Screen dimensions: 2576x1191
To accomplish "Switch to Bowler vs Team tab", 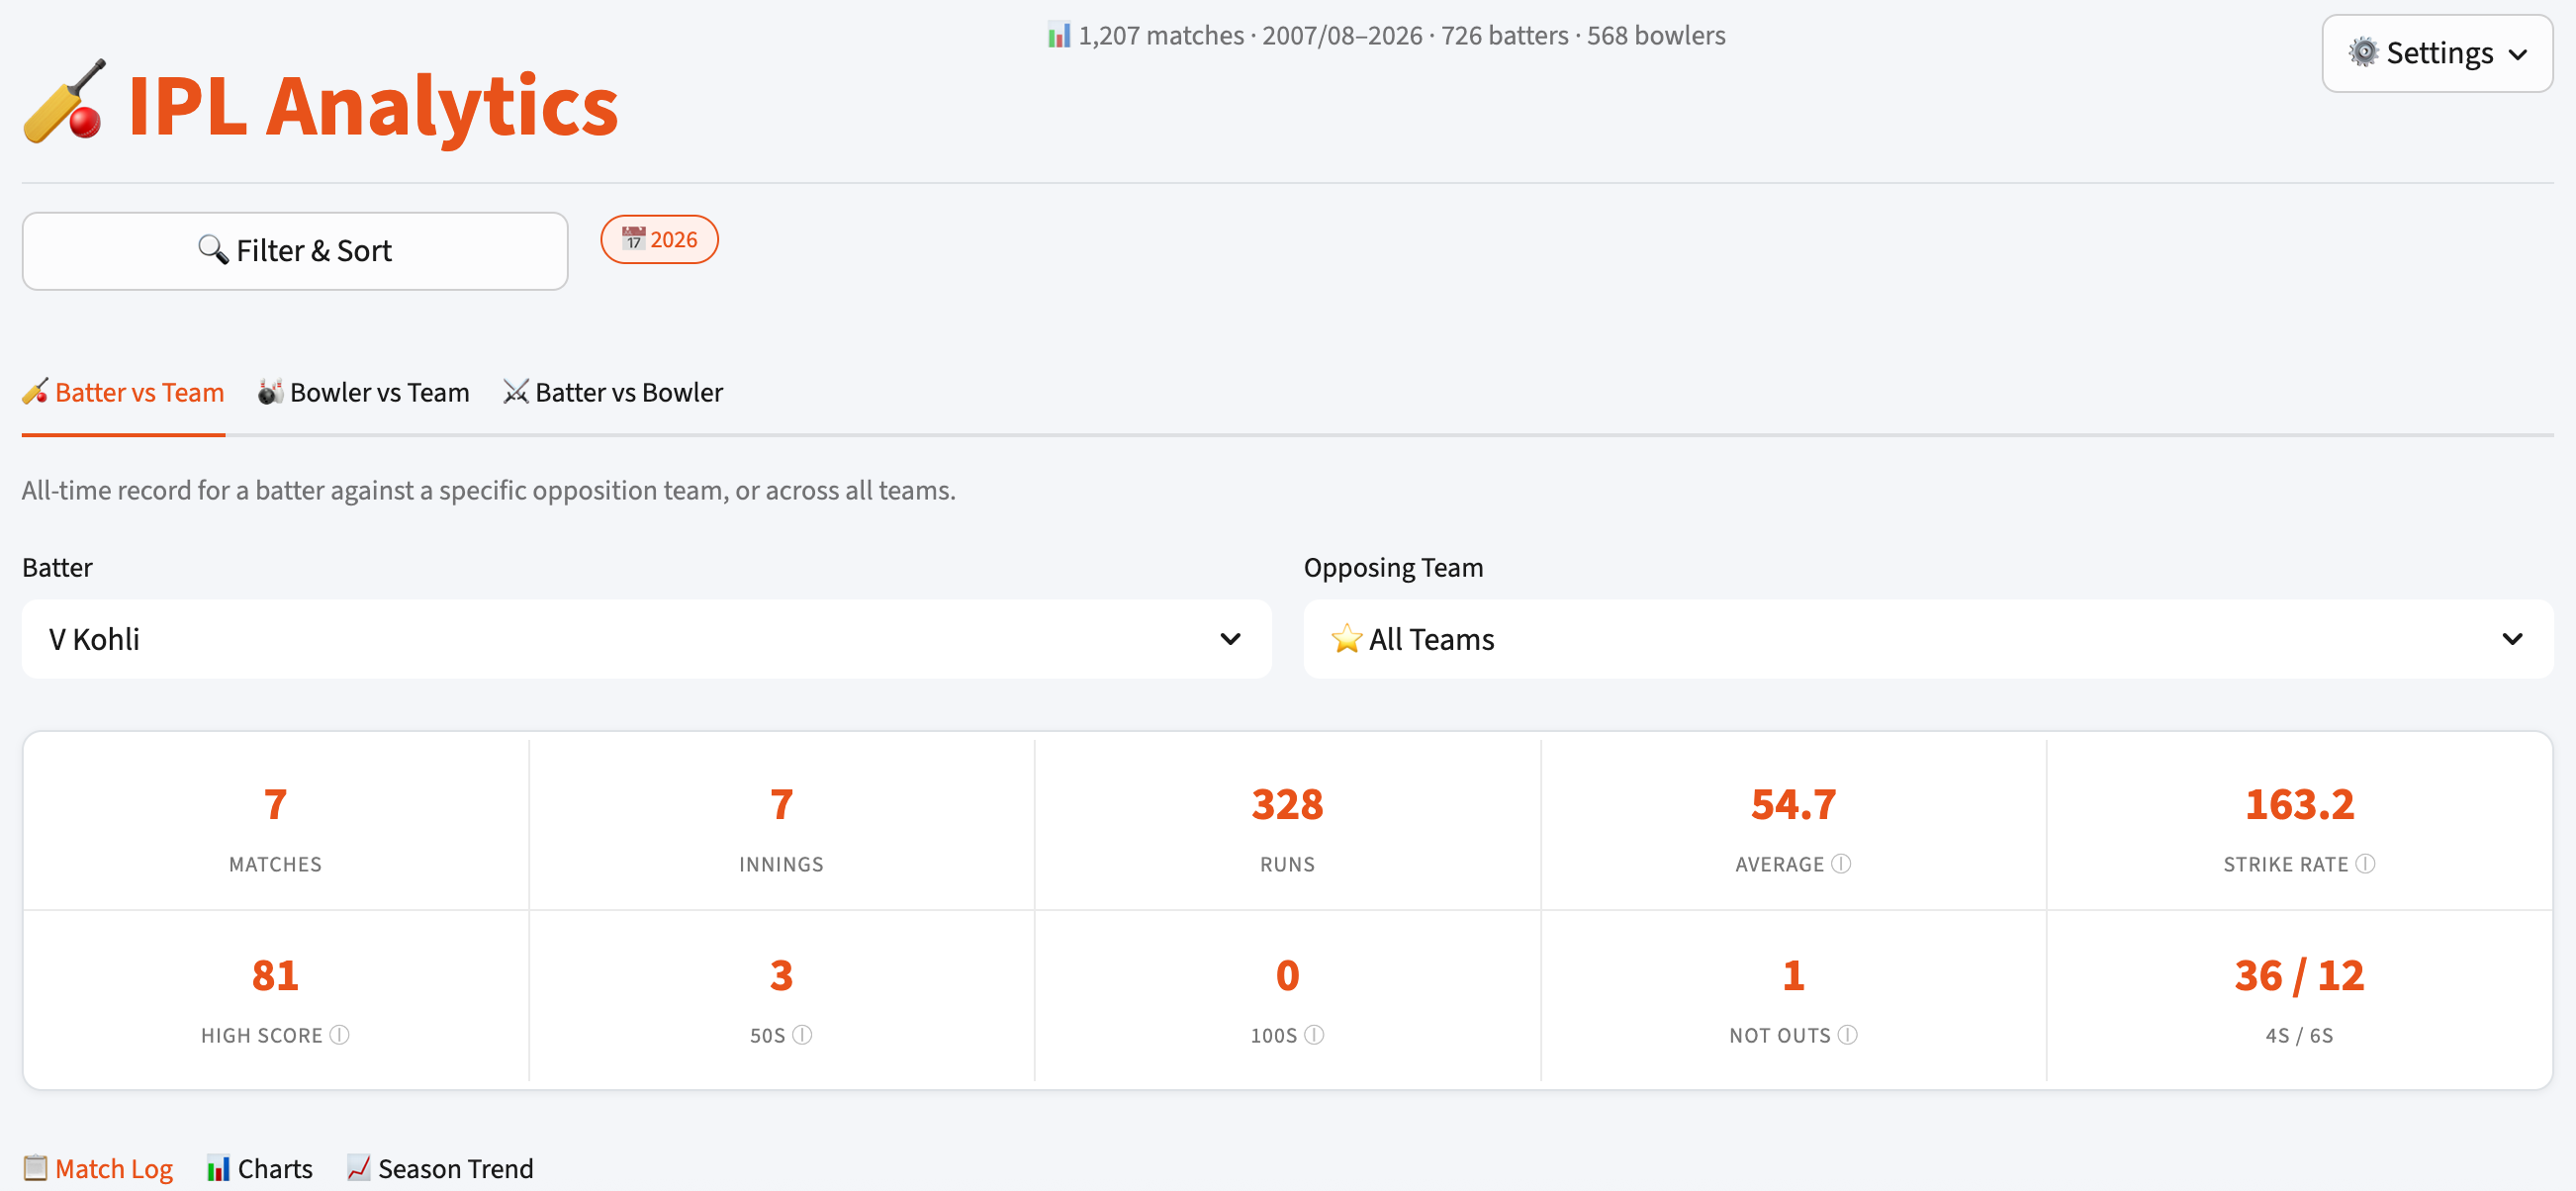I will click(x=363, y=393).
